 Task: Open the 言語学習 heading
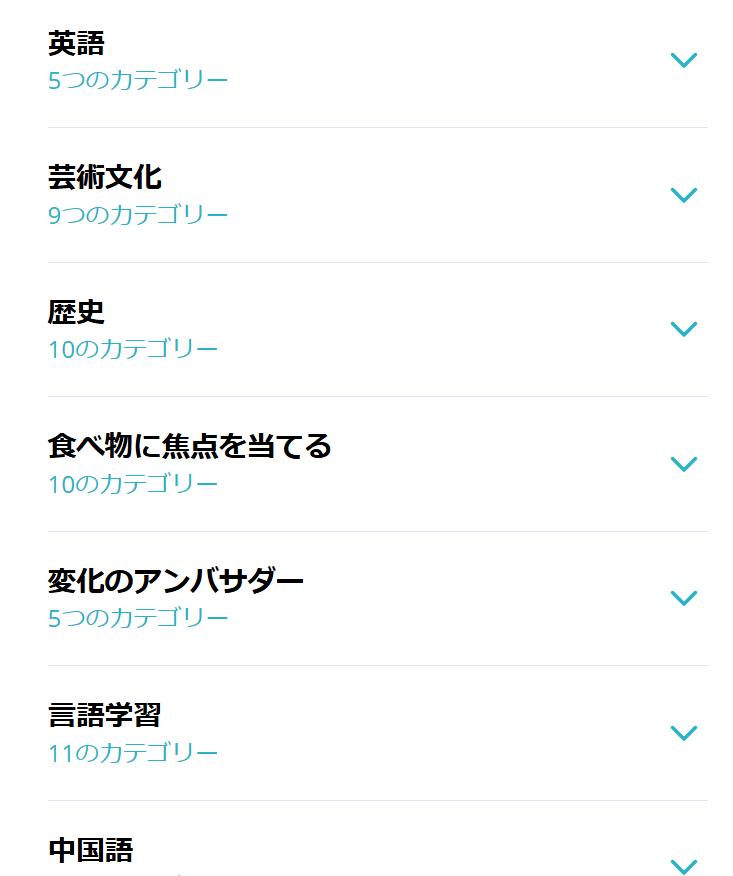pyautogui.click(x=104, y=716)
